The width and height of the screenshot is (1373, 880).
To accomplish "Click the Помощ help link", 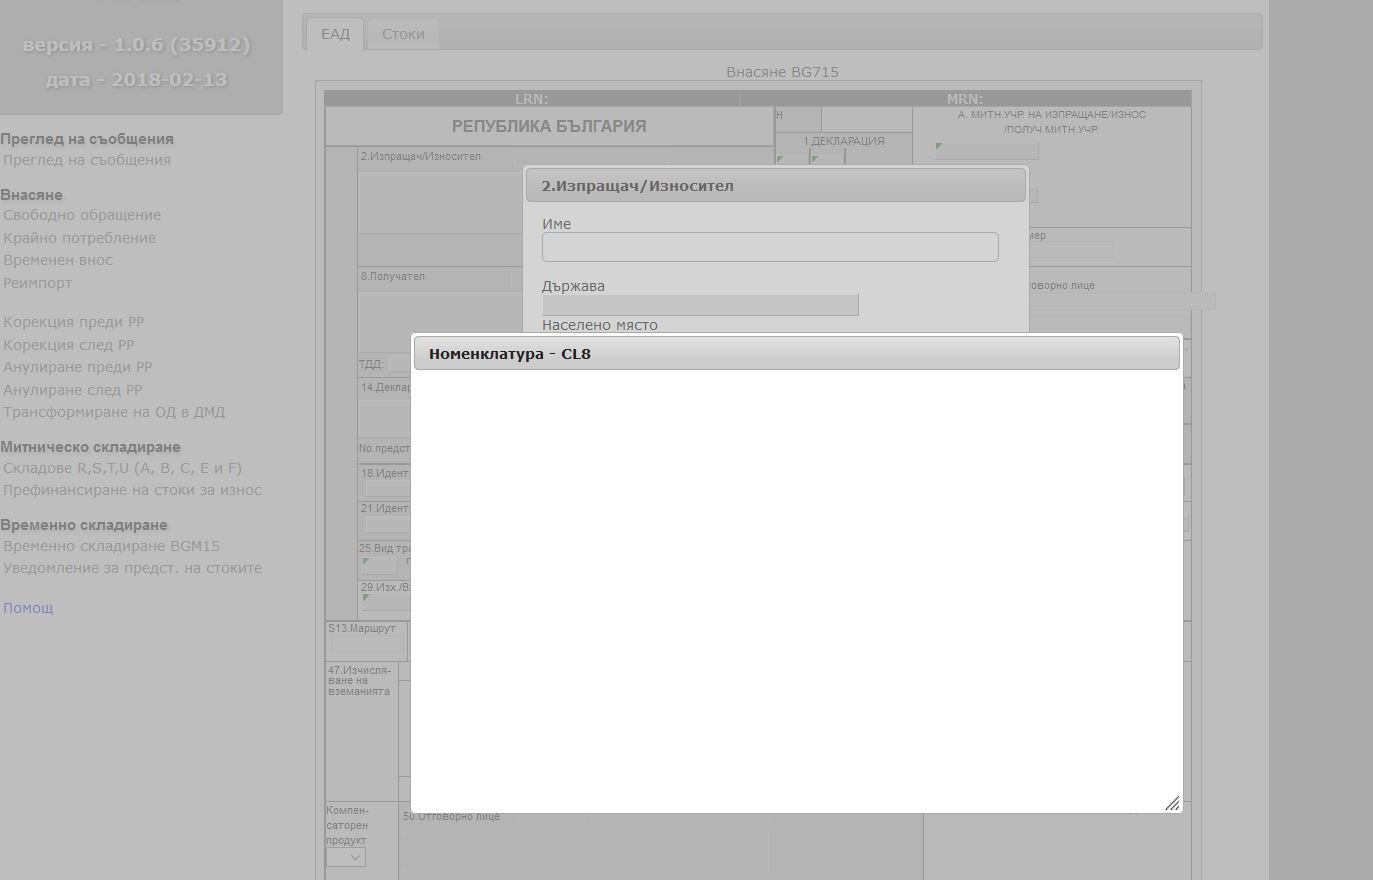I will [x=28, y=608].
